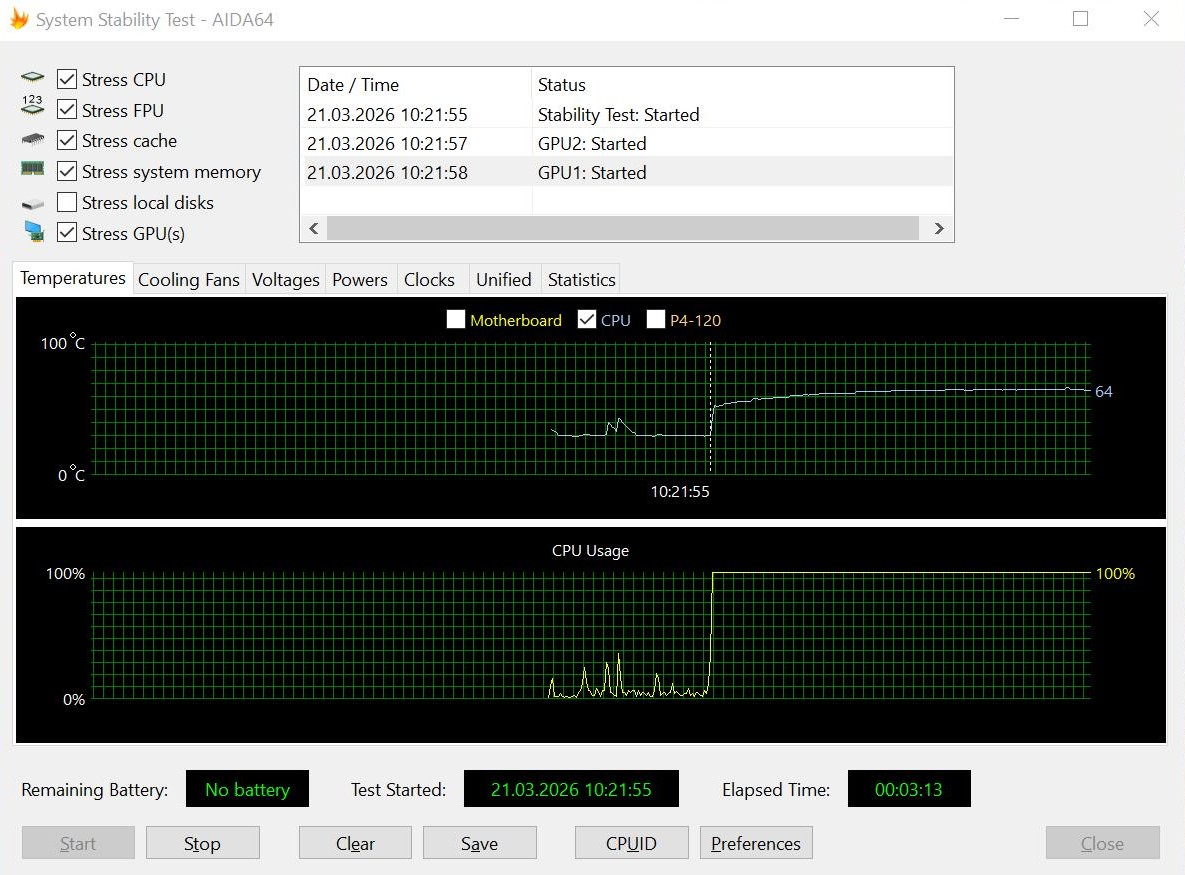Open the Preferences dialog
Screen dimensions: 1185x875
(x=756, y=843)
